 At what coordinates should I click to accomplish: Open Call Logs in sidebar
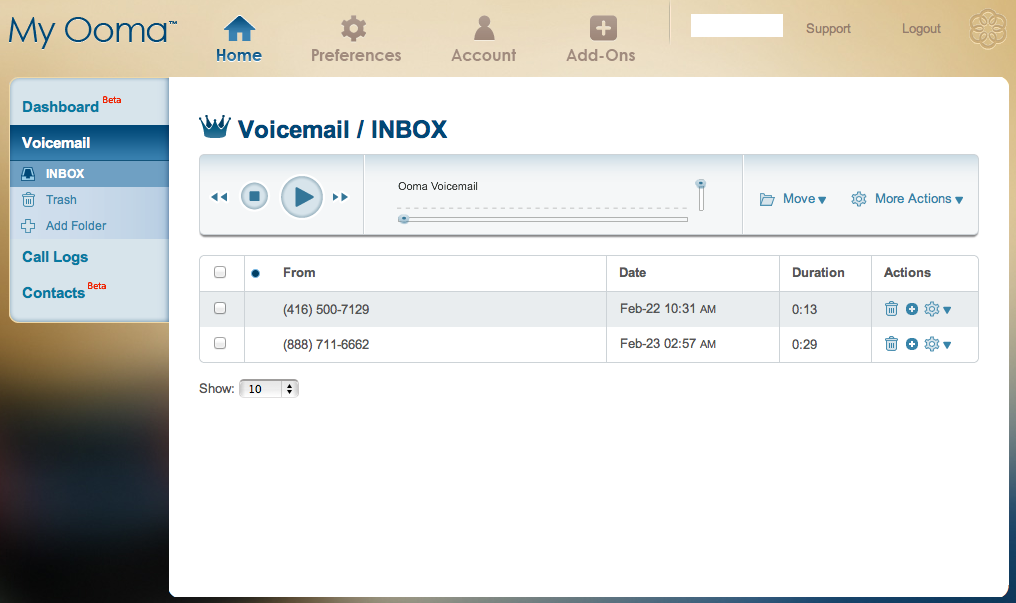coord(55,257)
